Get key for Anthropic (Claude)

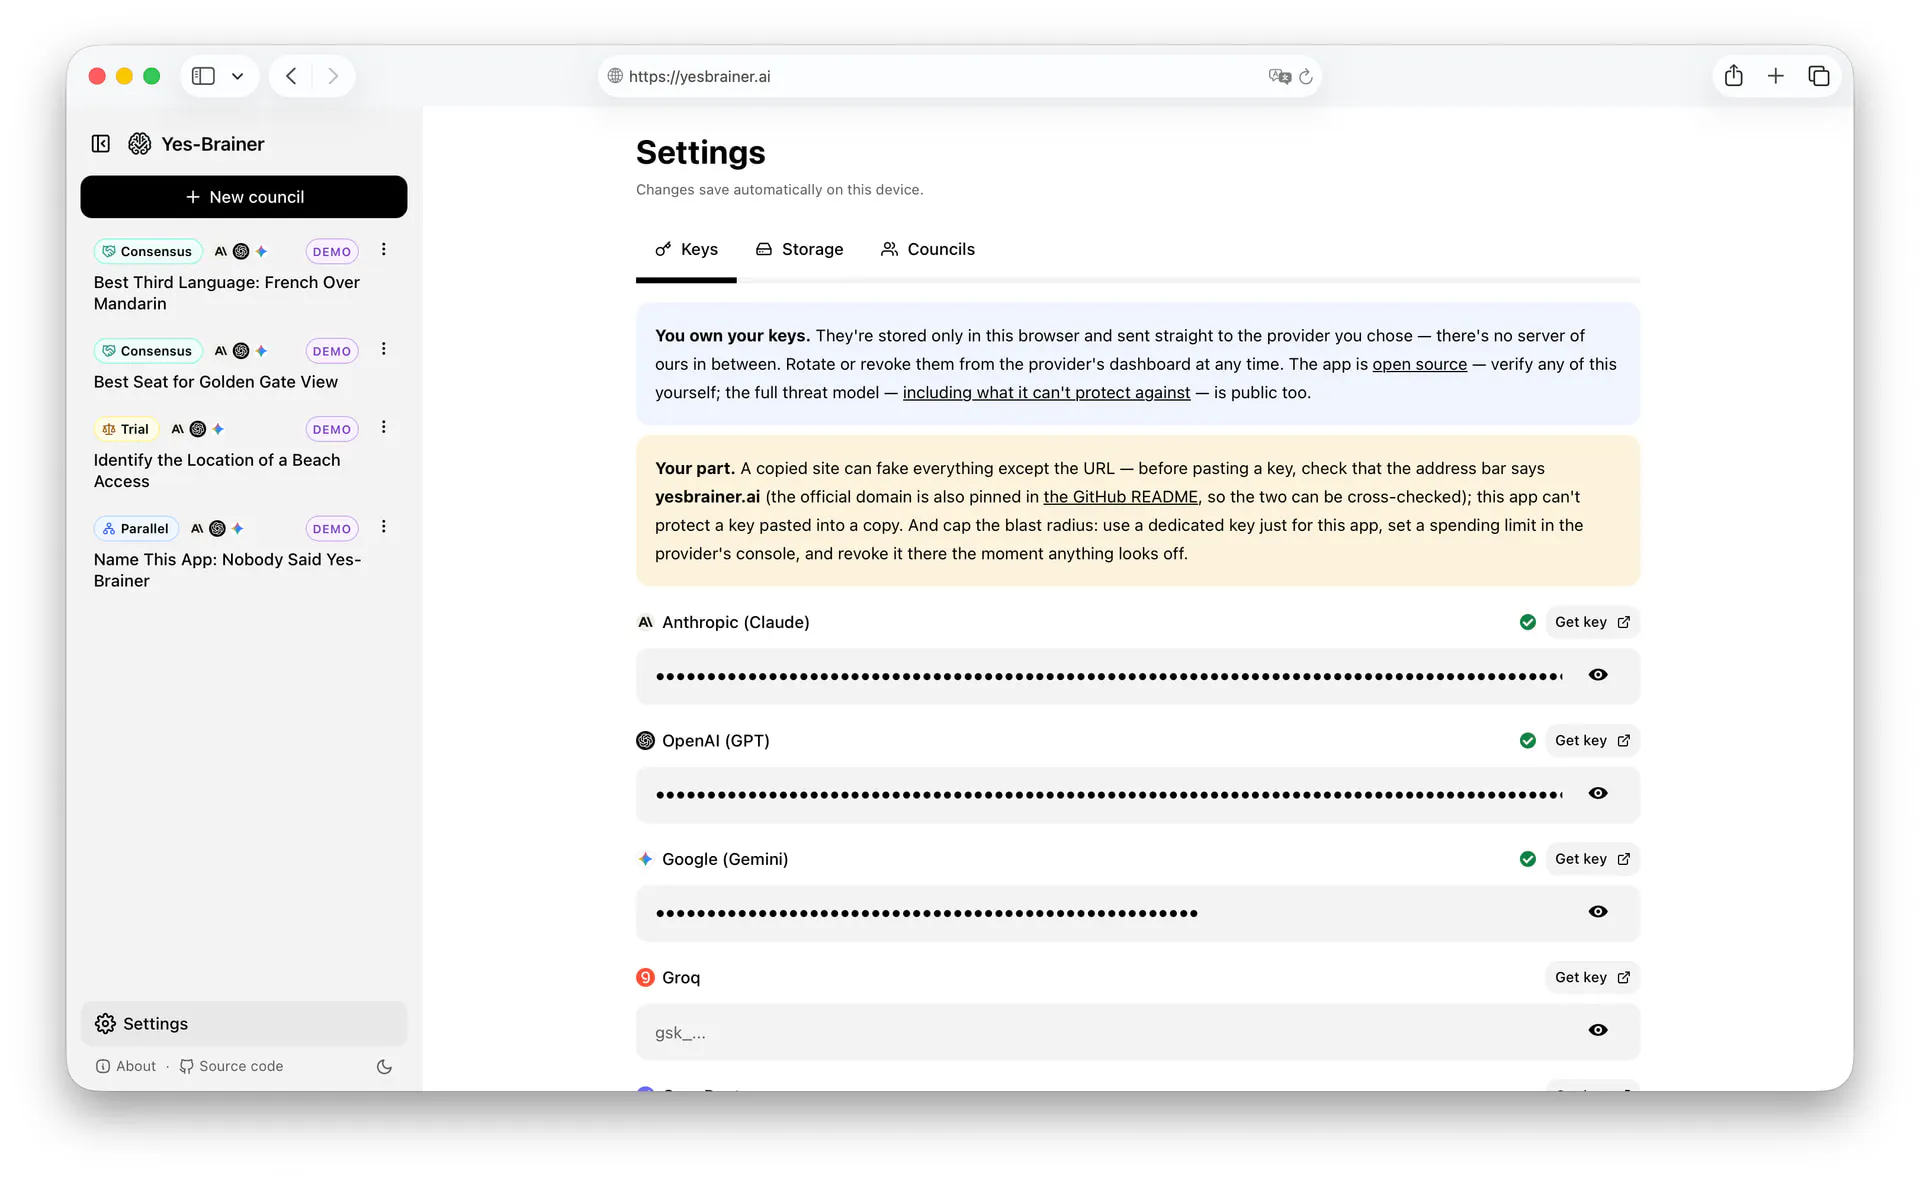1592,622
